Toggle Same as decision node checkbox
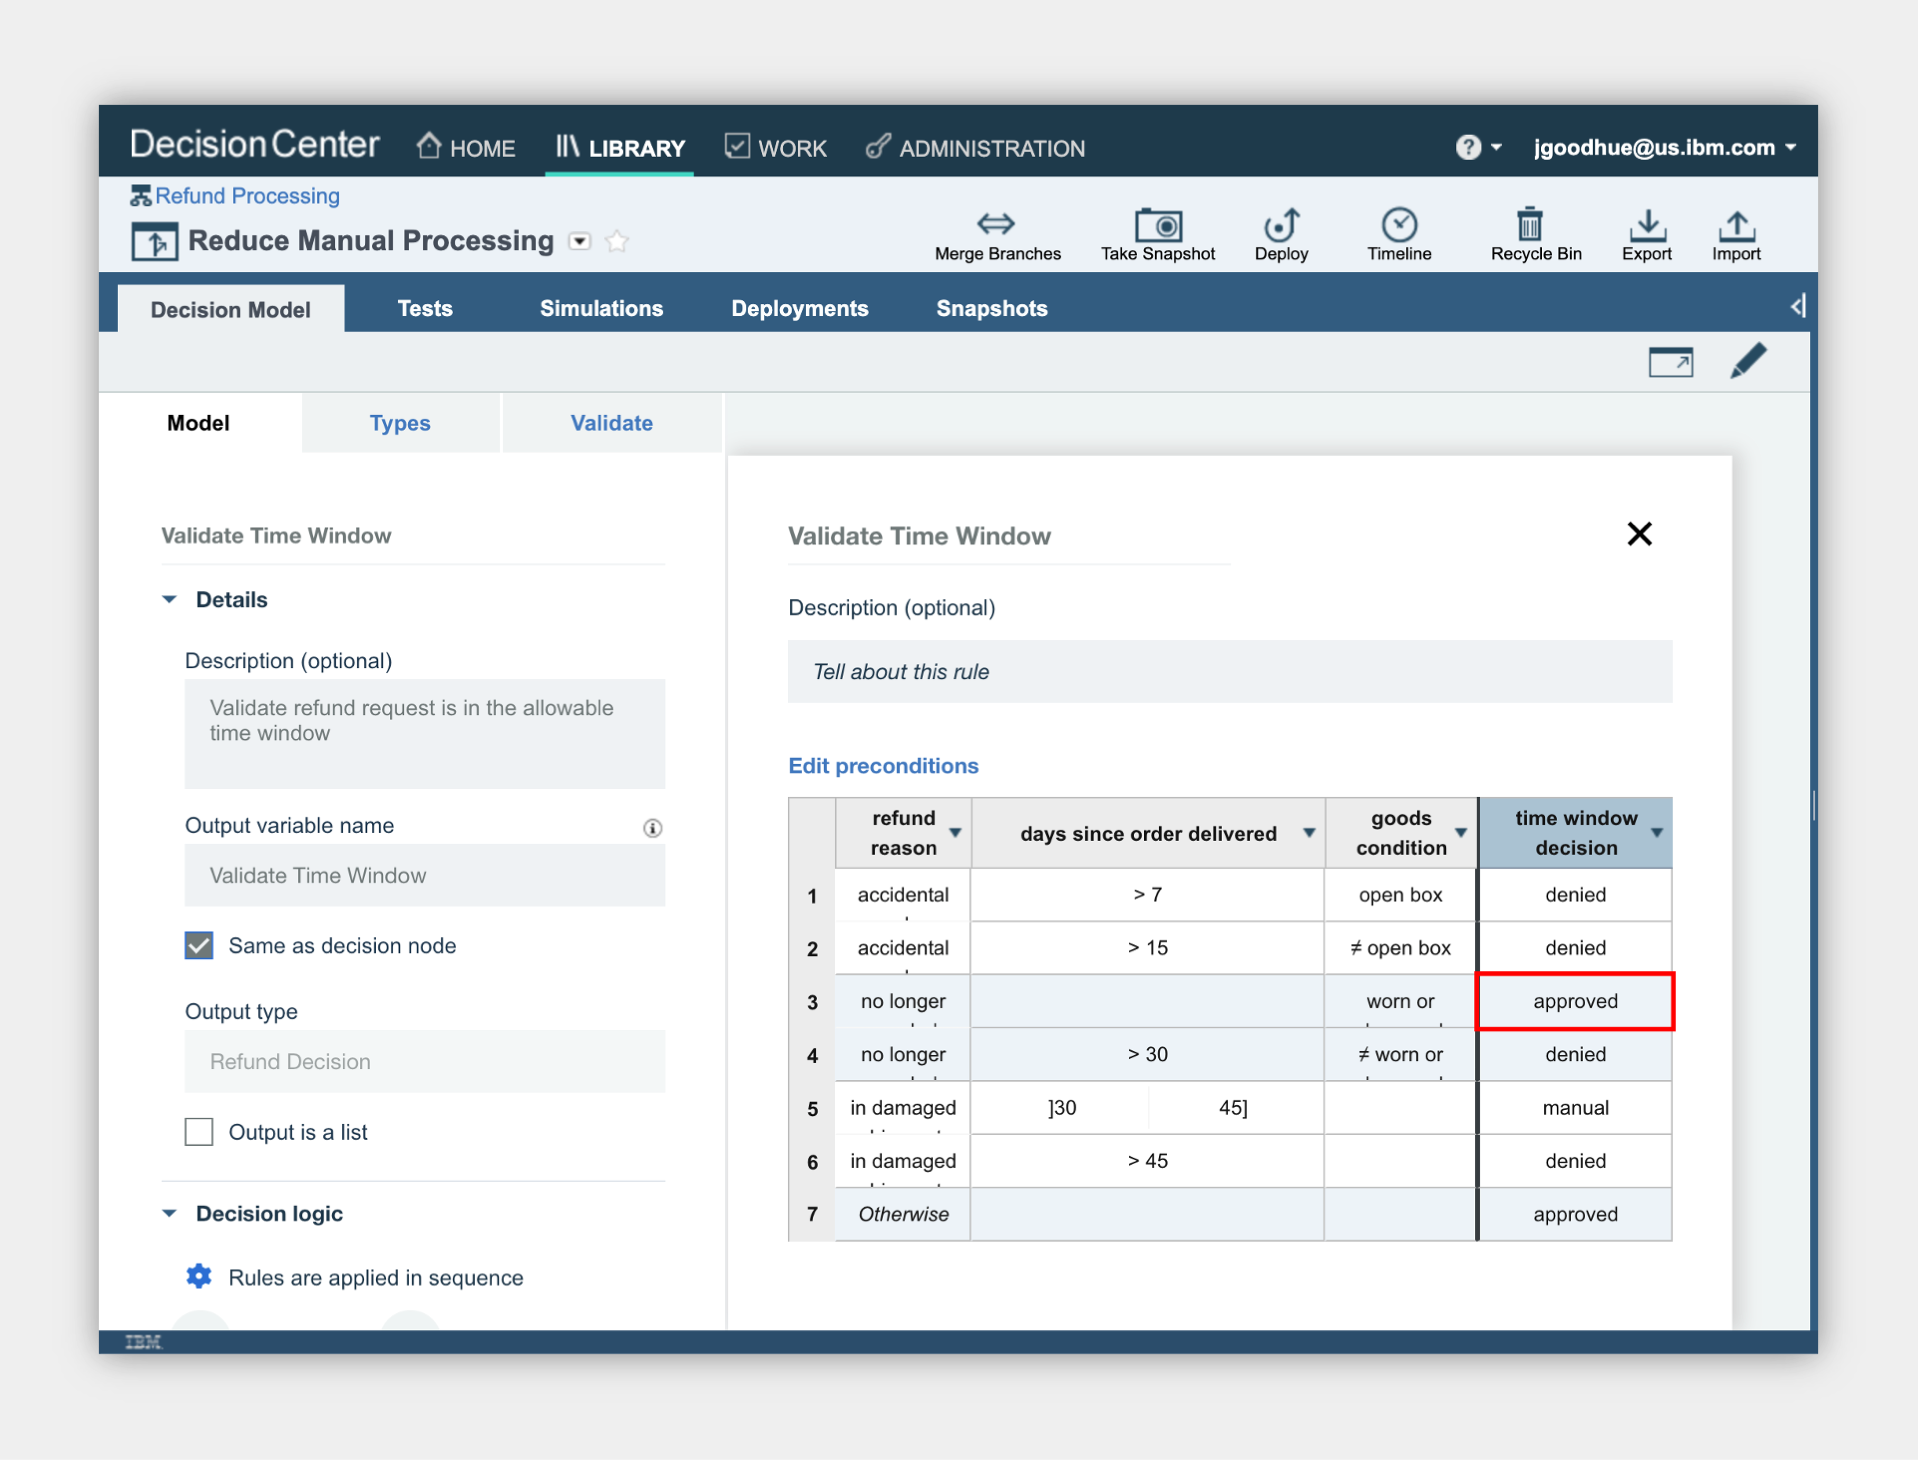Image resolution: width=1918 pixels, height=1460 pixels. pyautogui.click(x=199, y=945)
